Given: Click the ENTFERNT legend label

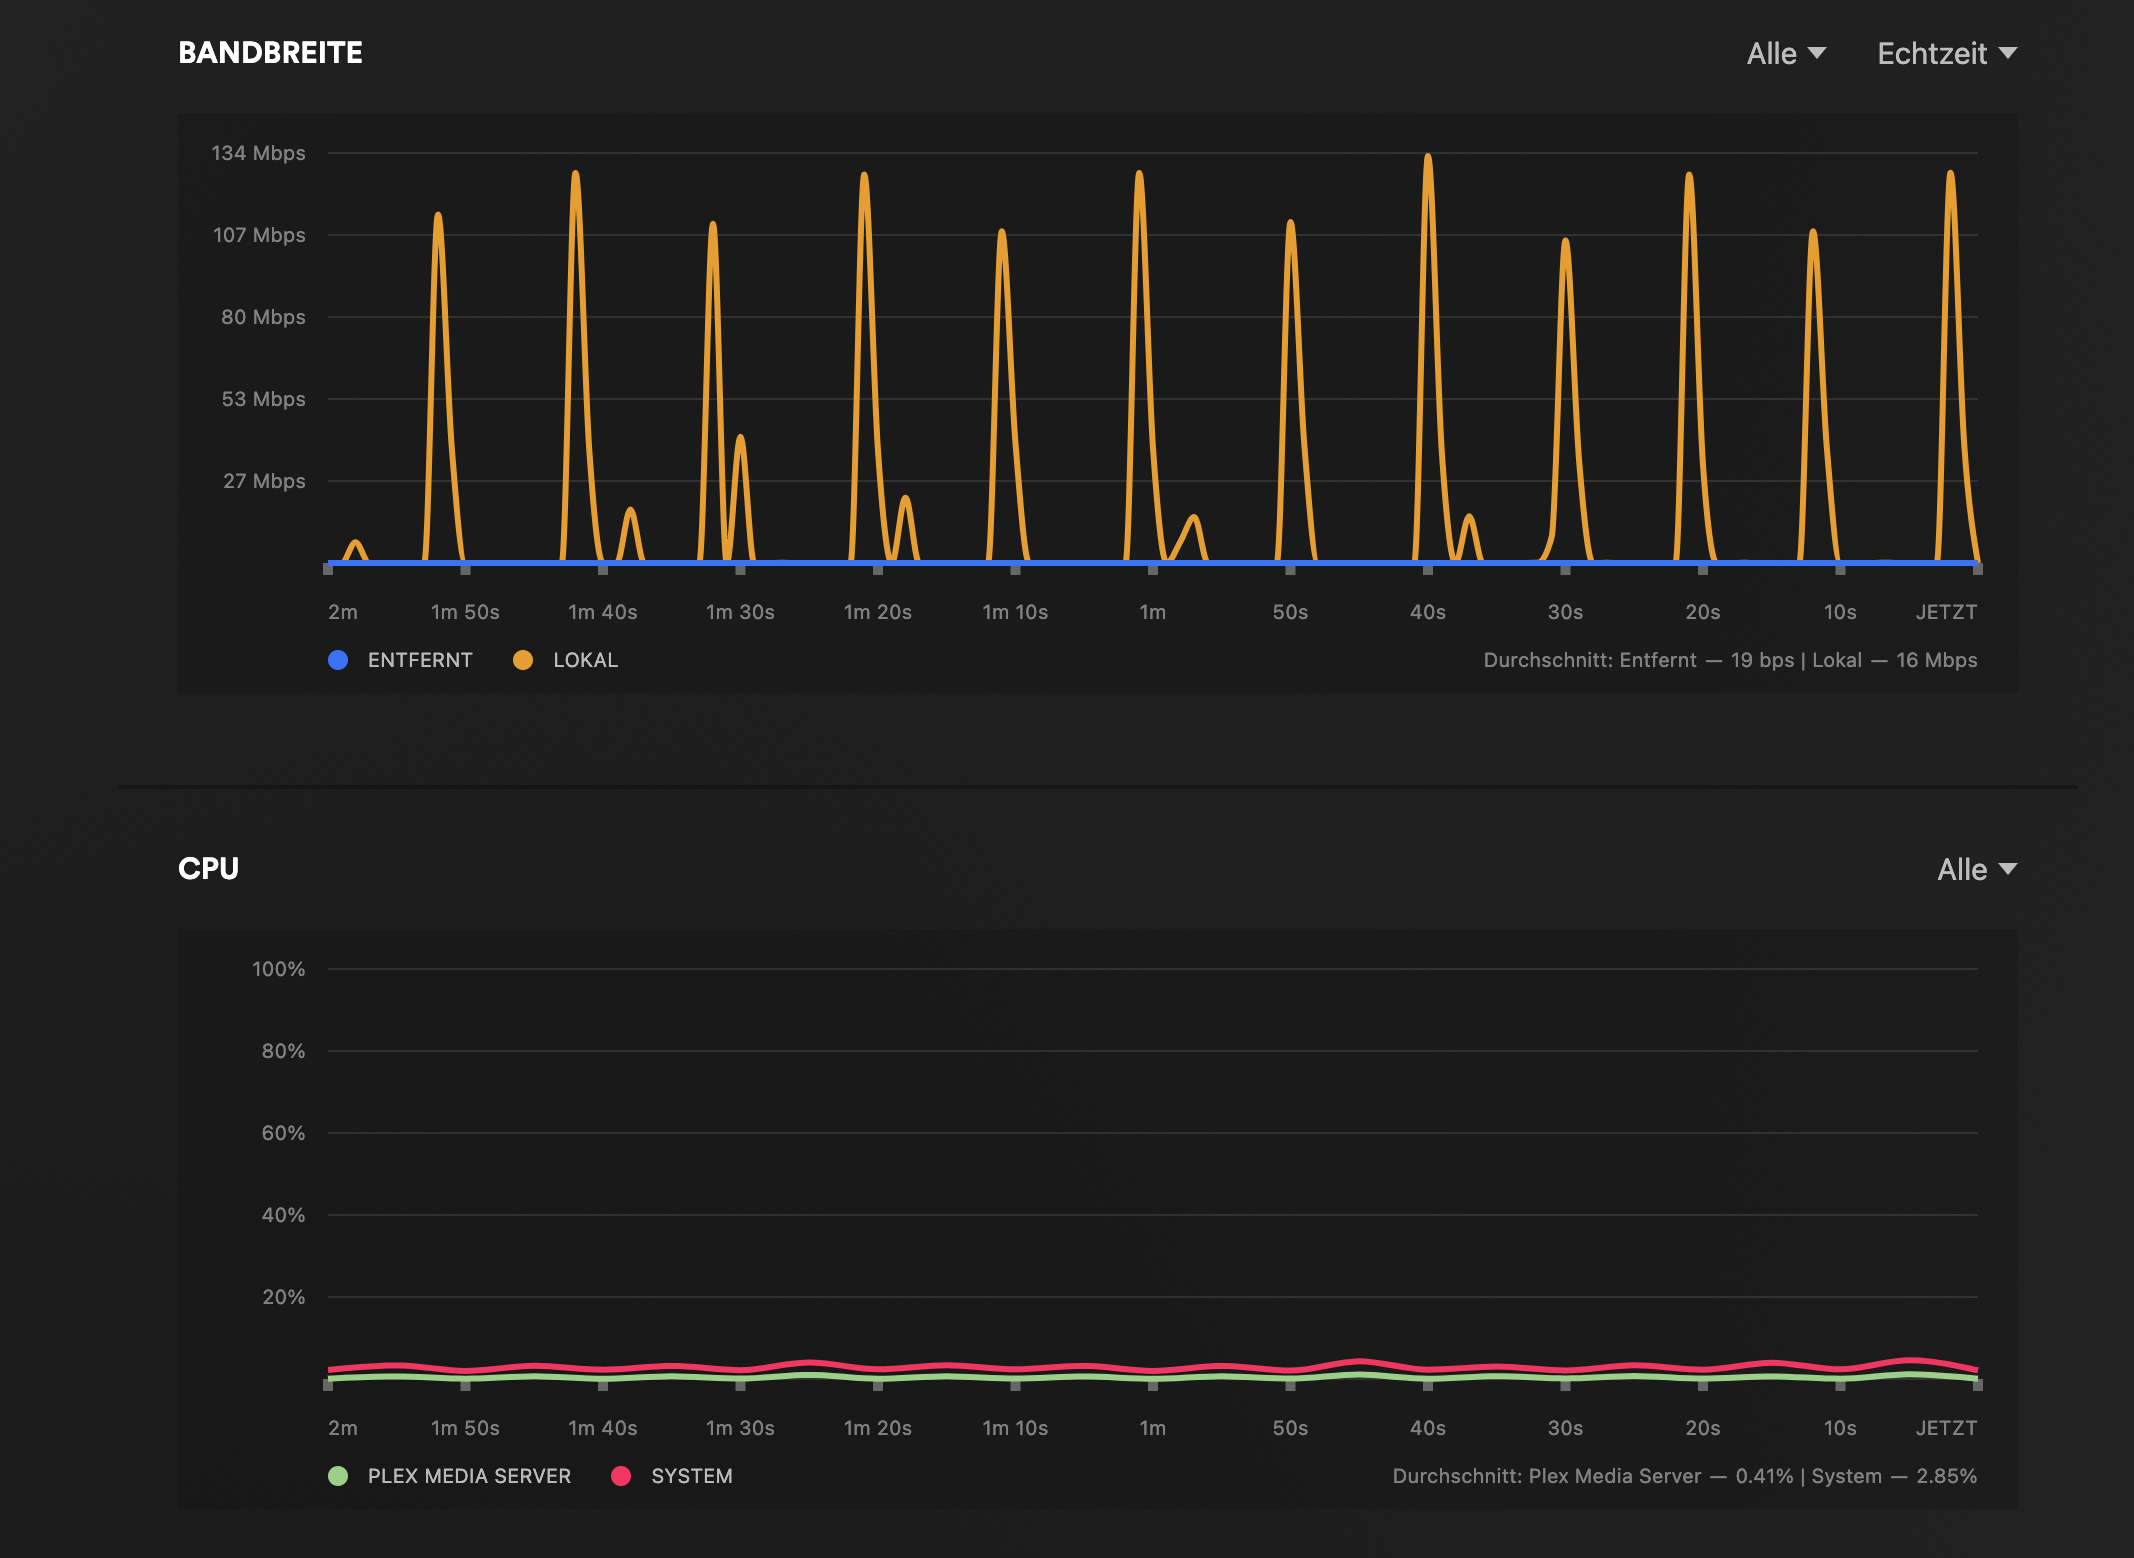Looking at the screenshot, I should [x=420, y=660].
